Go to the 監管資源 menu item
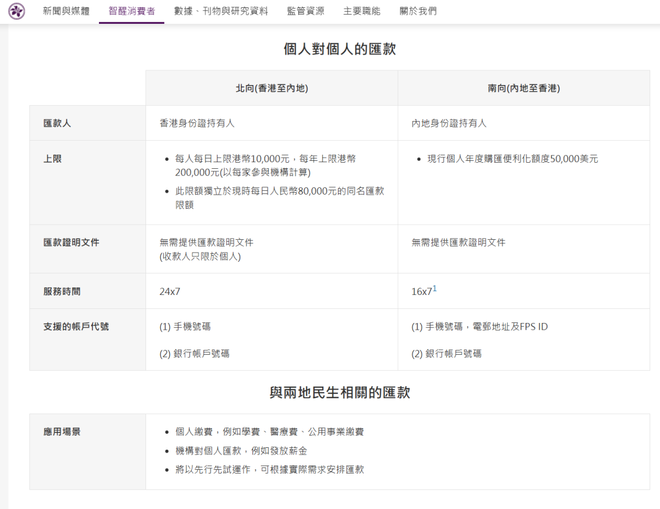660x509 pixels. click(x=305, y=11)
